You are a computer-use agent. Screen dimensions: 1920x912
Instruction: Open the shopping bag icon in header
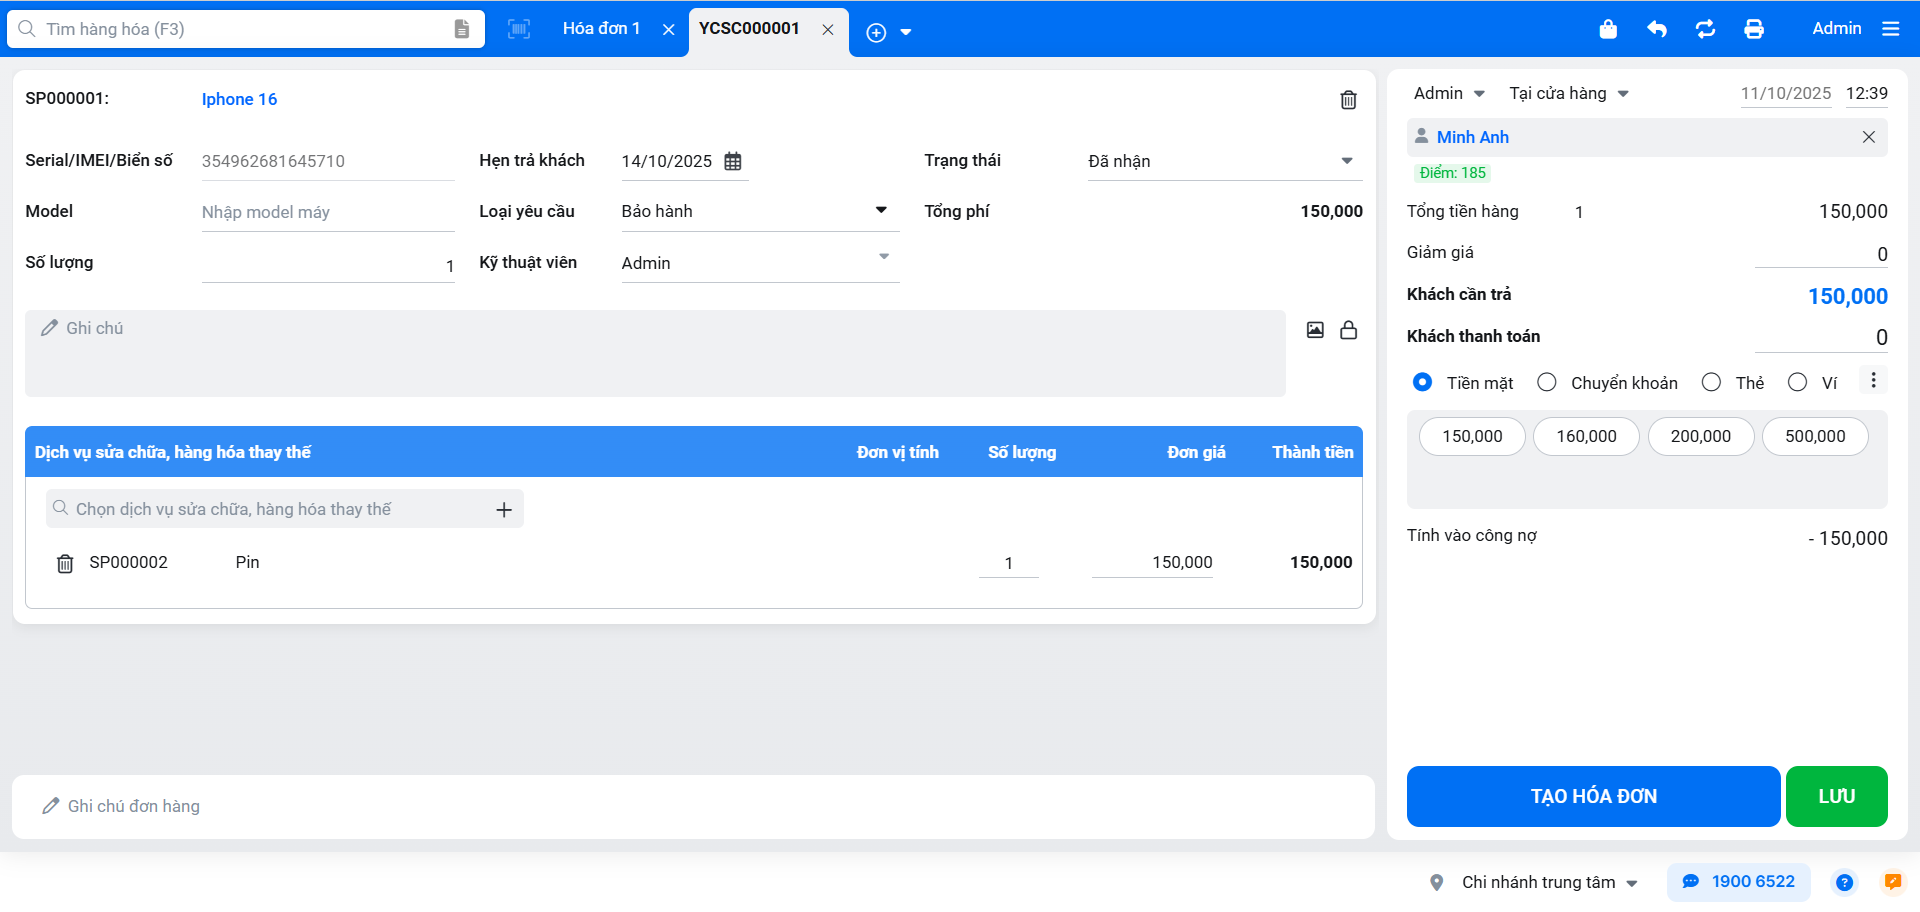point(1608,29)
